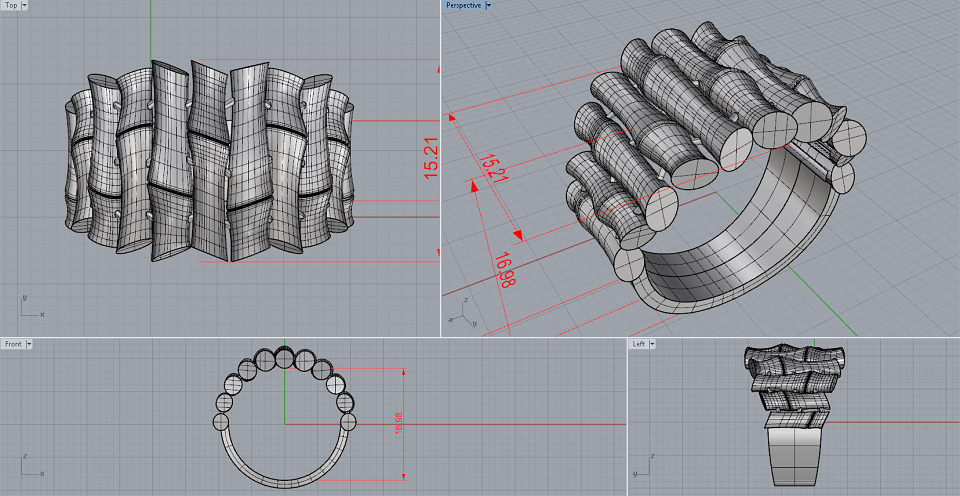Select the bamboo ring model in Top viewport
This screenshot has width=960, height=496.
209,160
